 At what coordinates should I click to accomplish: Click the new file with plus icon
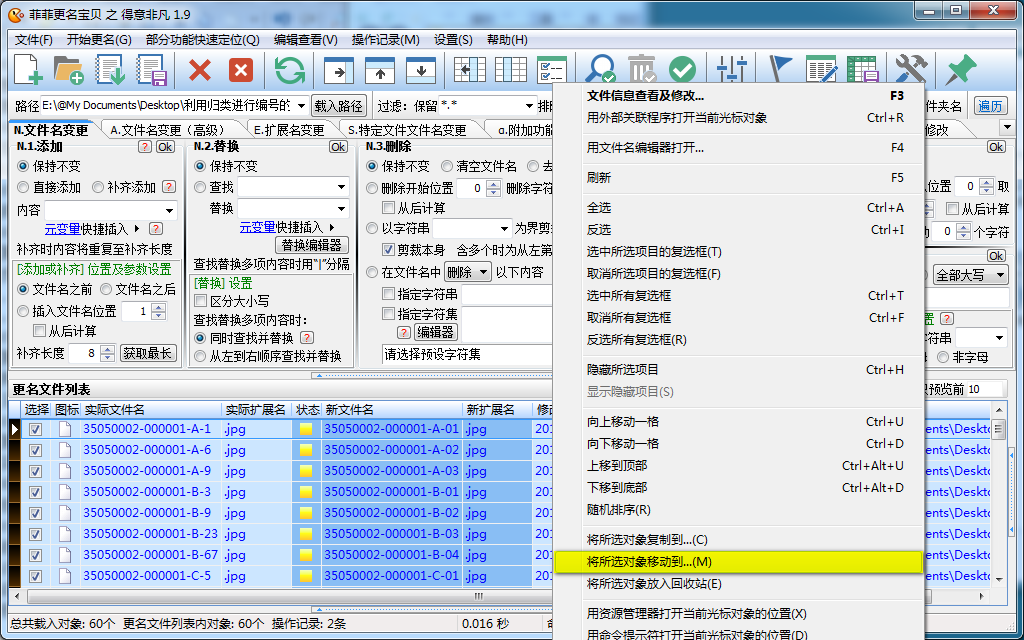28,69
